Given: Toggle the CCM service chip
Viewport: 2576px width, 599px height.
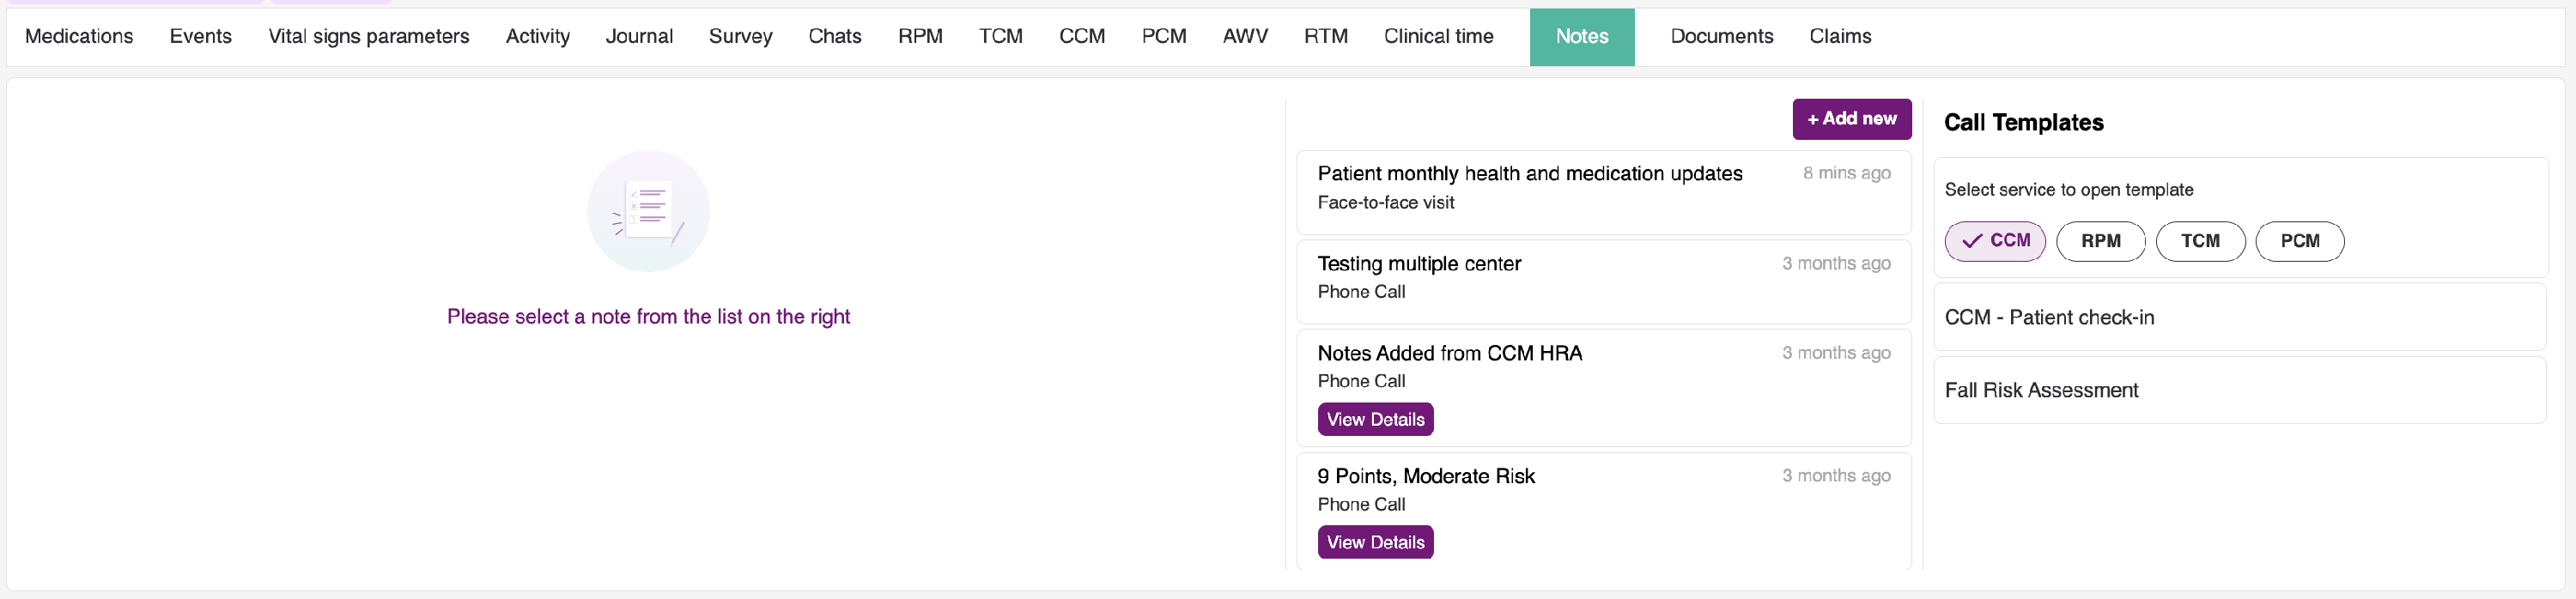Looking at the screenshot, I should (x=1995, y=241).
